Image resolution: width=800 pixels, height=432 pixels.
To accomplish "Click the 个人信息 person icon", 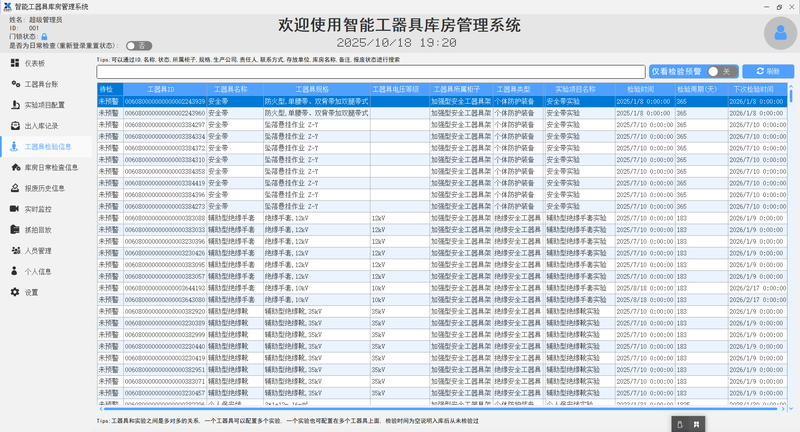I will [14, 271].
